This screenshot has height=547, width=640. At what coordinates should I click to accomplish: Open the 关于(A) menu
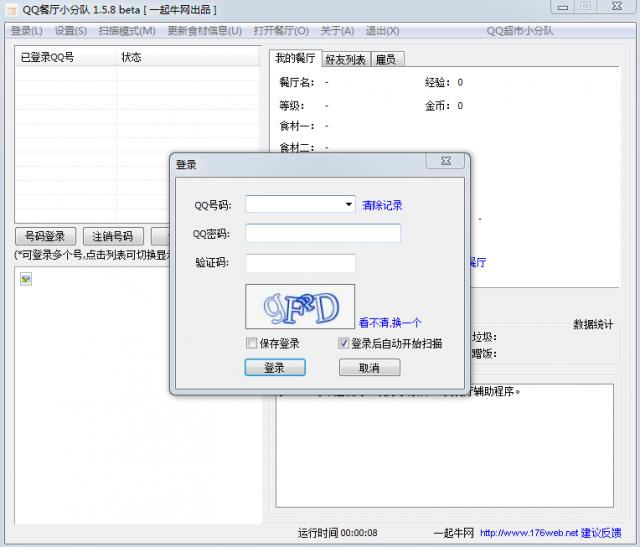[x=337, y=31]
